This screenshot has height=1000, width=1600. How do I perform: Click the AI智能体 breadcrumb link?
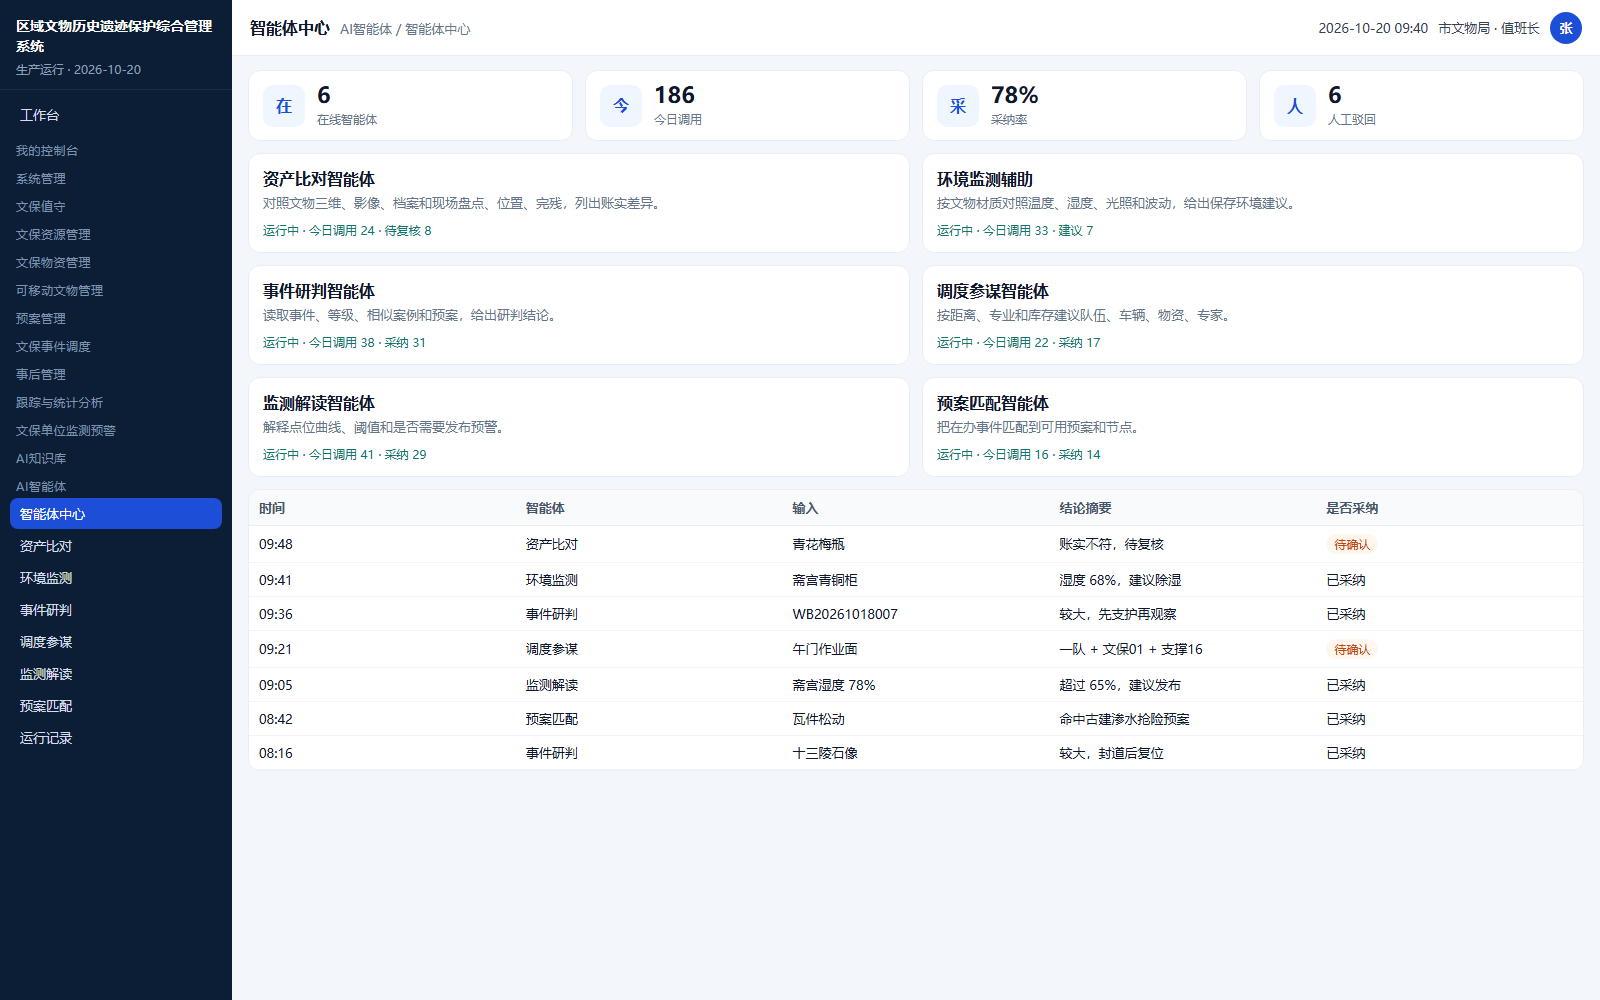(366, 30)
